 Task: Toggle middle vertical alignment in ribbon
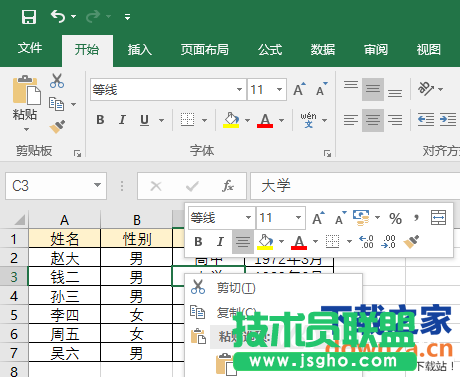[373, 89]
